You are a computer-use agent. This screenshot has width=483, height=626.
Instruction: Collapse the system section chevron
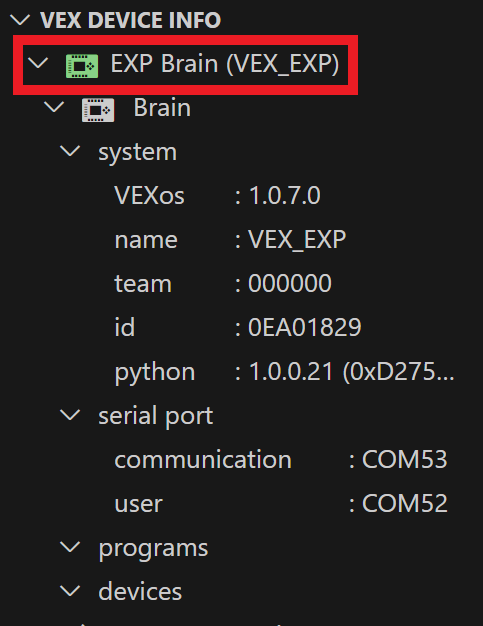coord(70,151)
